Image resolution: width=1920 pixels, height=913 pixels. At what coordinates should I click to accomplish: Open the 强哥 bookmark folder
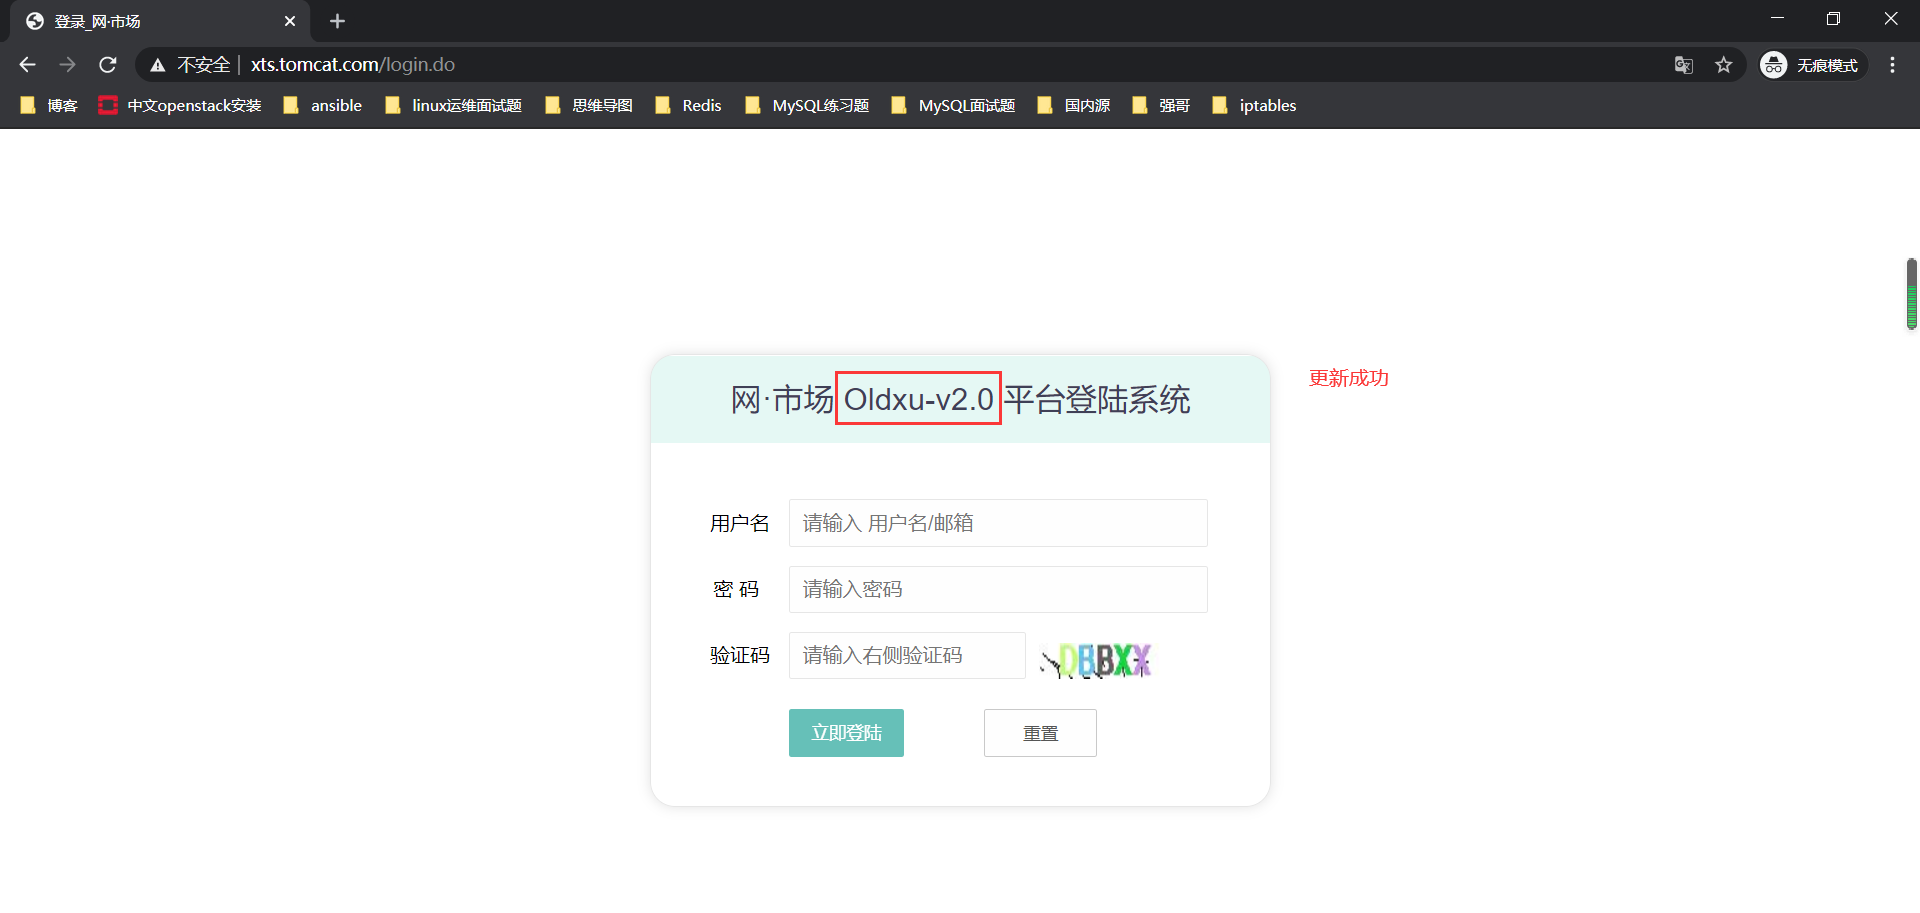point(1161,105)
